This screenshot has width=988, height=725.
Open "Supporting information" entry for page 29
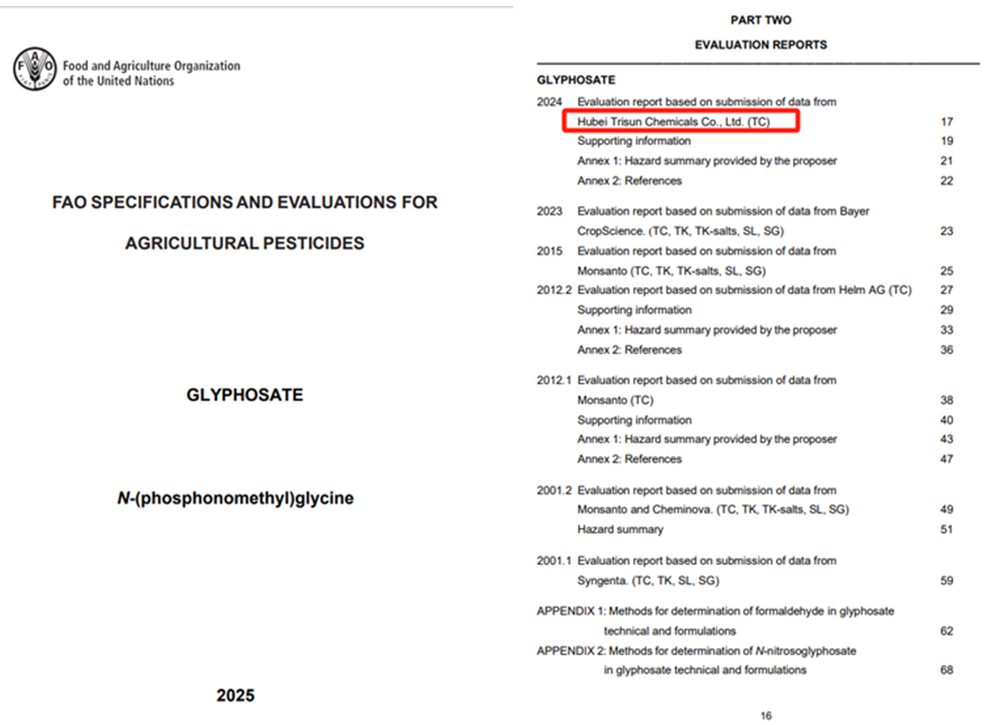coord(635,310)
